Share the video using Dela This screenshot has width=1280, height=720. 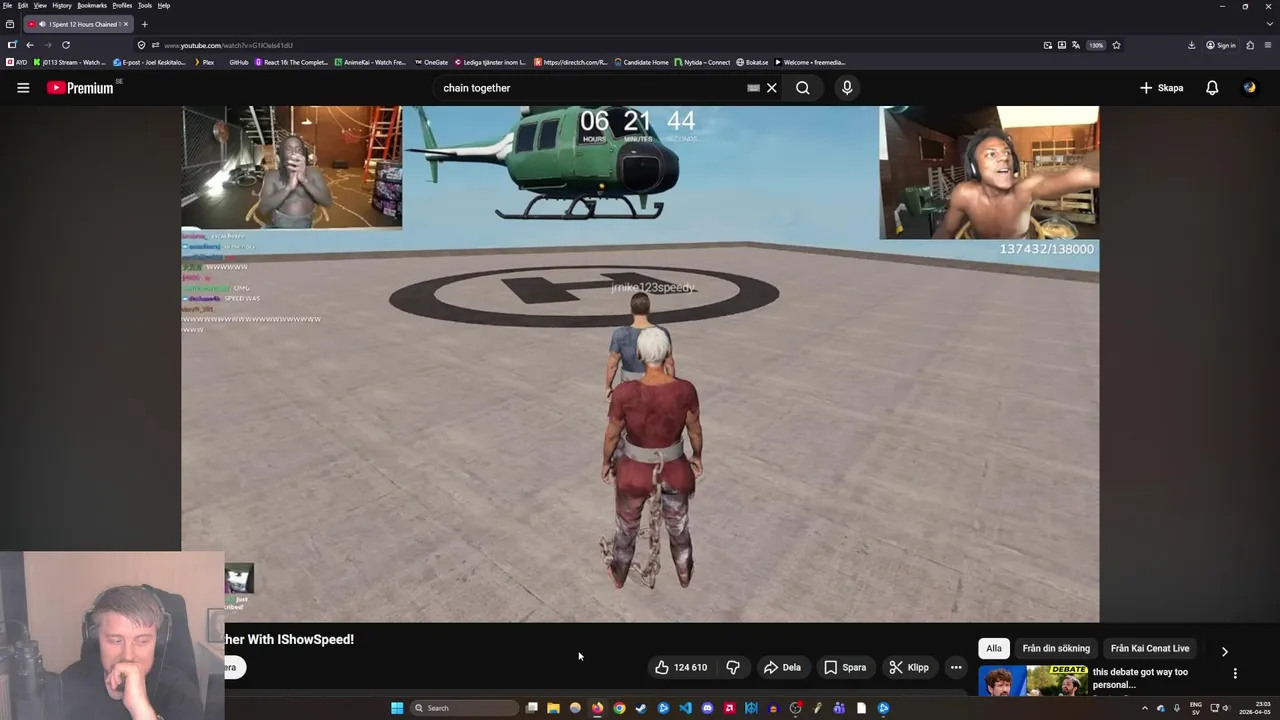(782, 667)
